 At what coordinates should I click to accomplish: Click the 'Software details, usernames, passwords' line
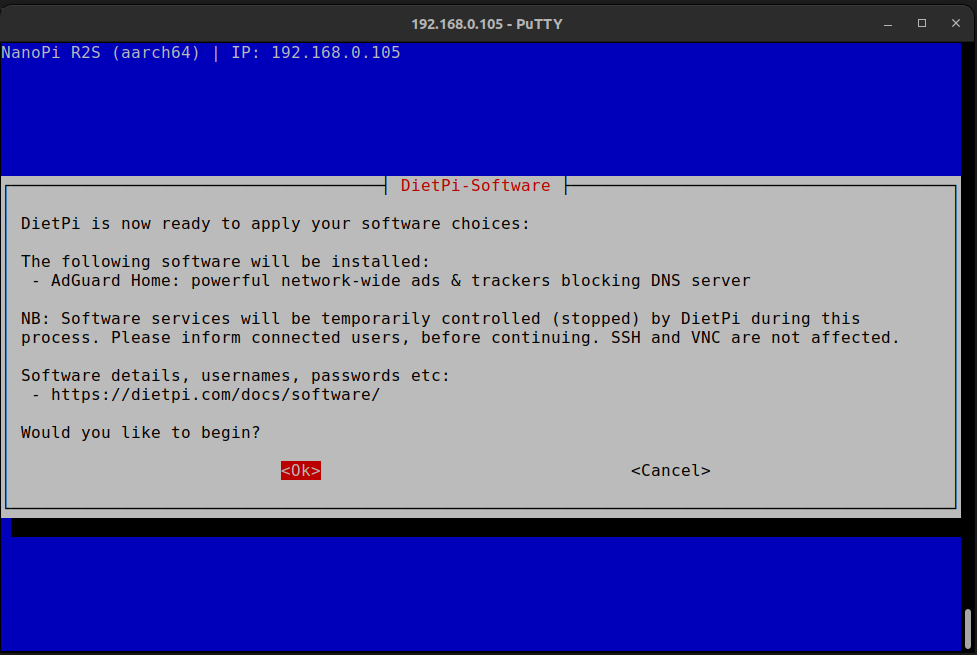pyautogui.click(x=235, y=376)
